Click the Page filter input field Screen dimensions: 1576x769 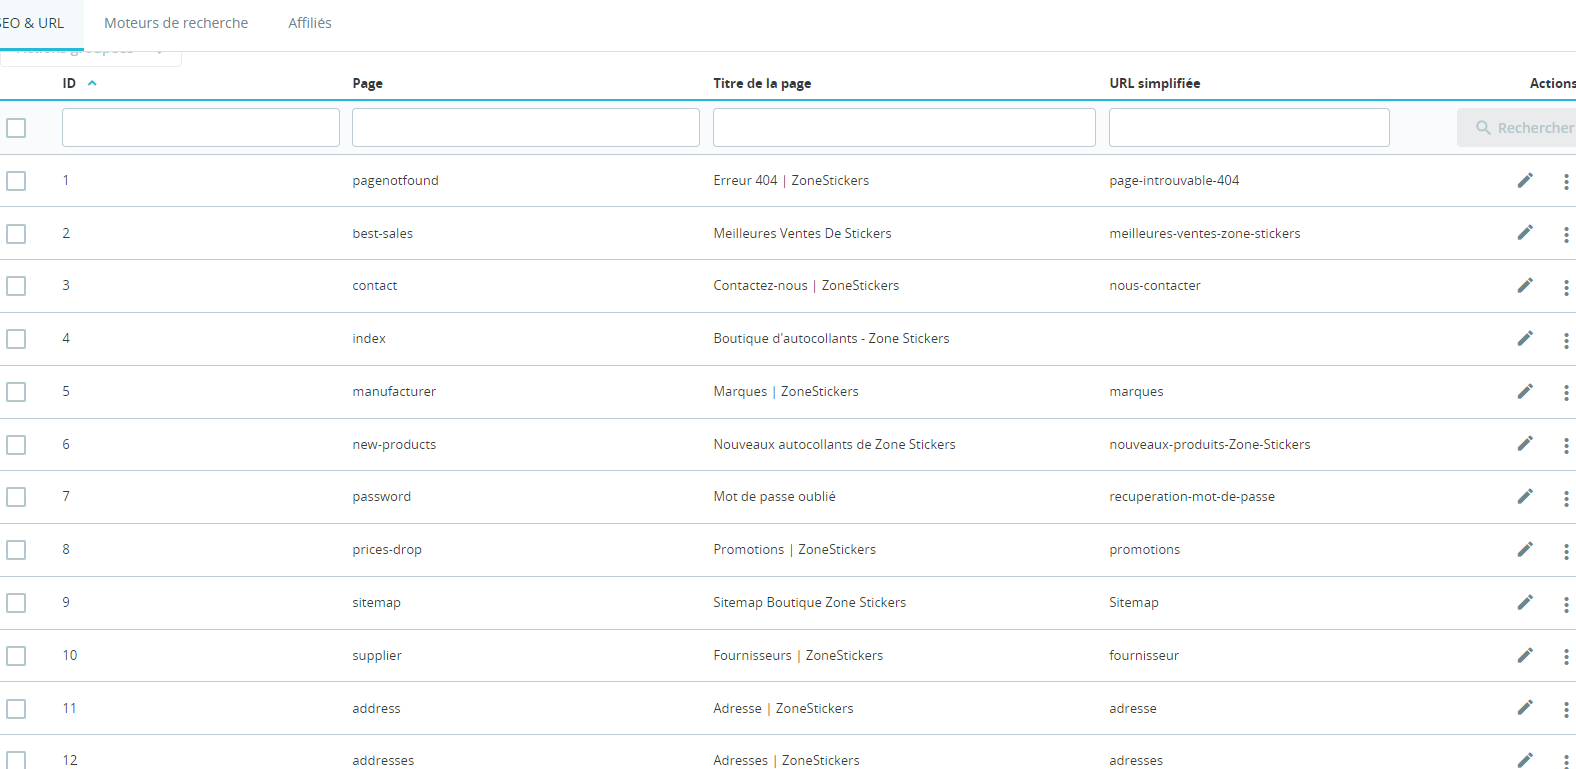[x=526, y=128]
